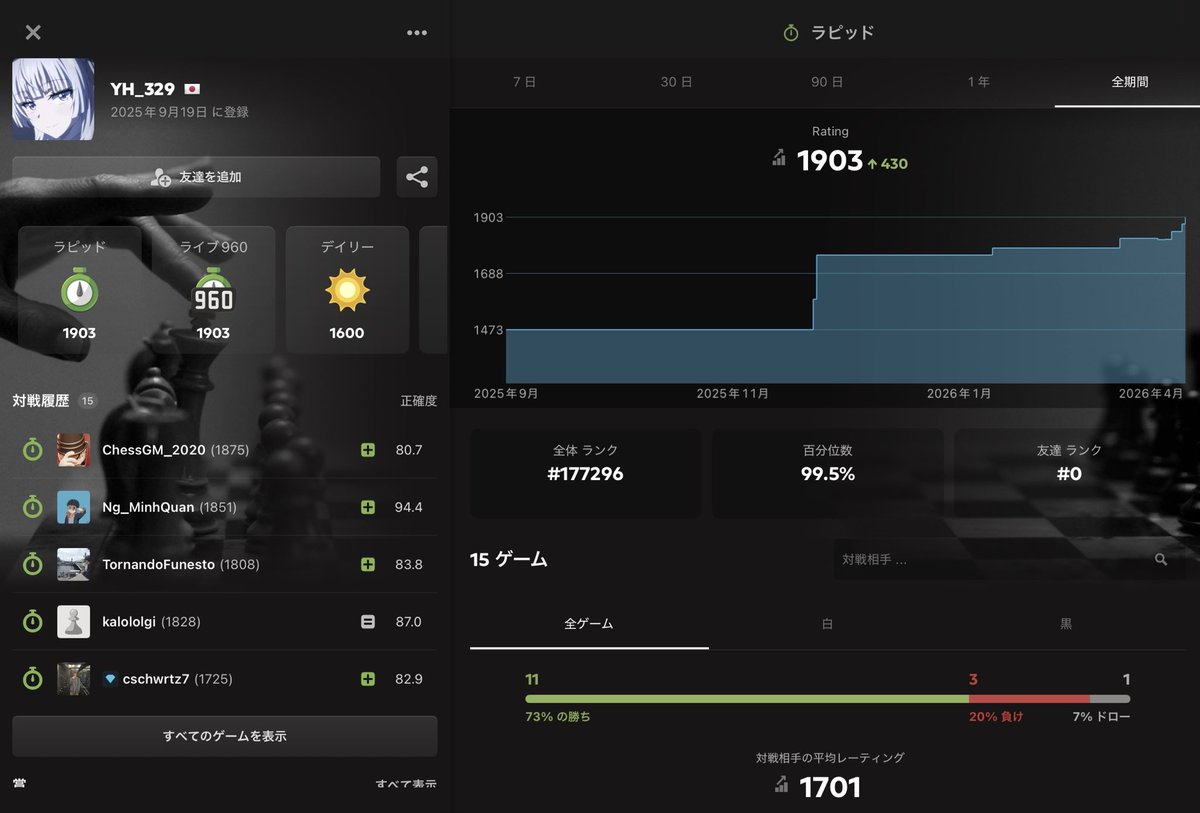Click accuracy value 94.4
The width and height of the screenshot is (1200, 813).
click(409, 507)
